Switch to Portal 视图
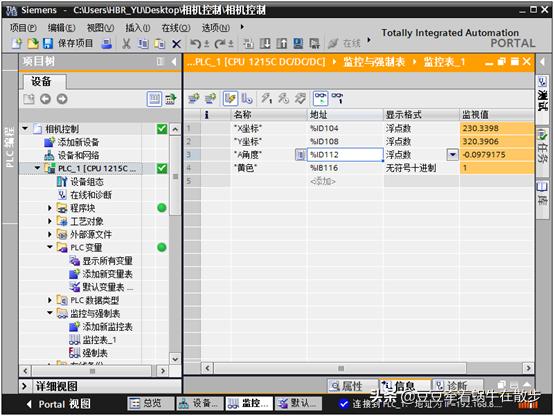The height and width of the screenshot is (416, 554). click(59, 404)
